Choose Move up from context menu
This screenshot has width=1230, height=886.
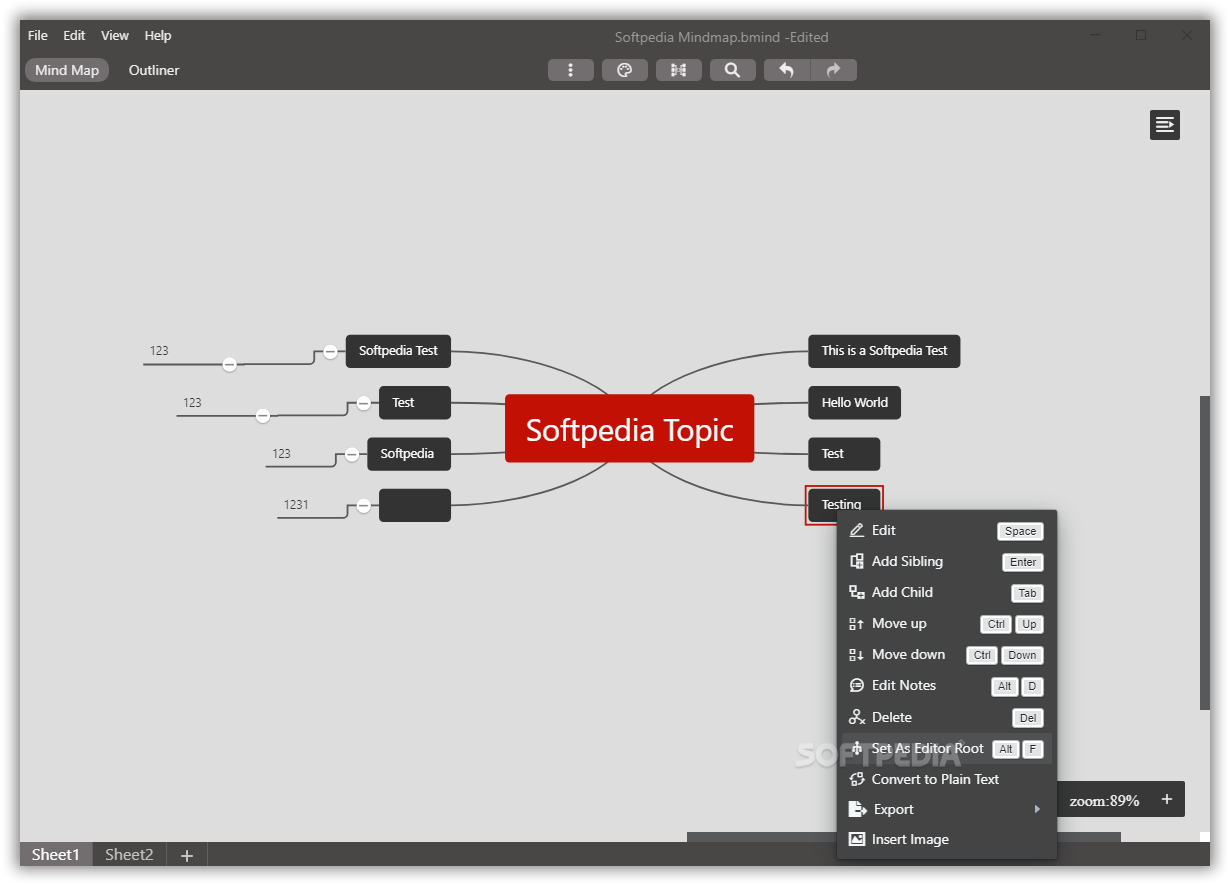[x=899, y=623]
